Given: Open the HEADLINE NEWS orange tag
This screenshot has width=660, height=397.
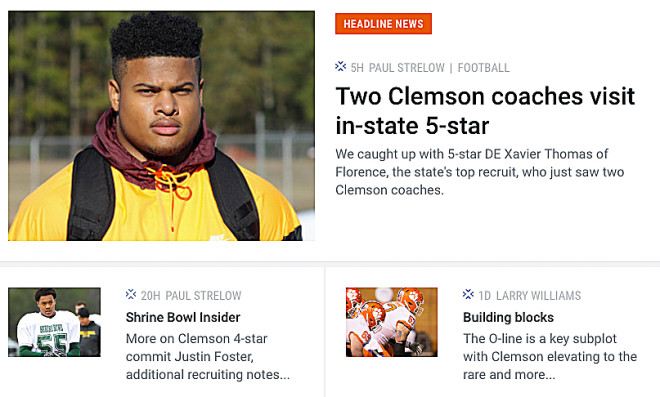Looking at the screenshot, I should point(383,24).
